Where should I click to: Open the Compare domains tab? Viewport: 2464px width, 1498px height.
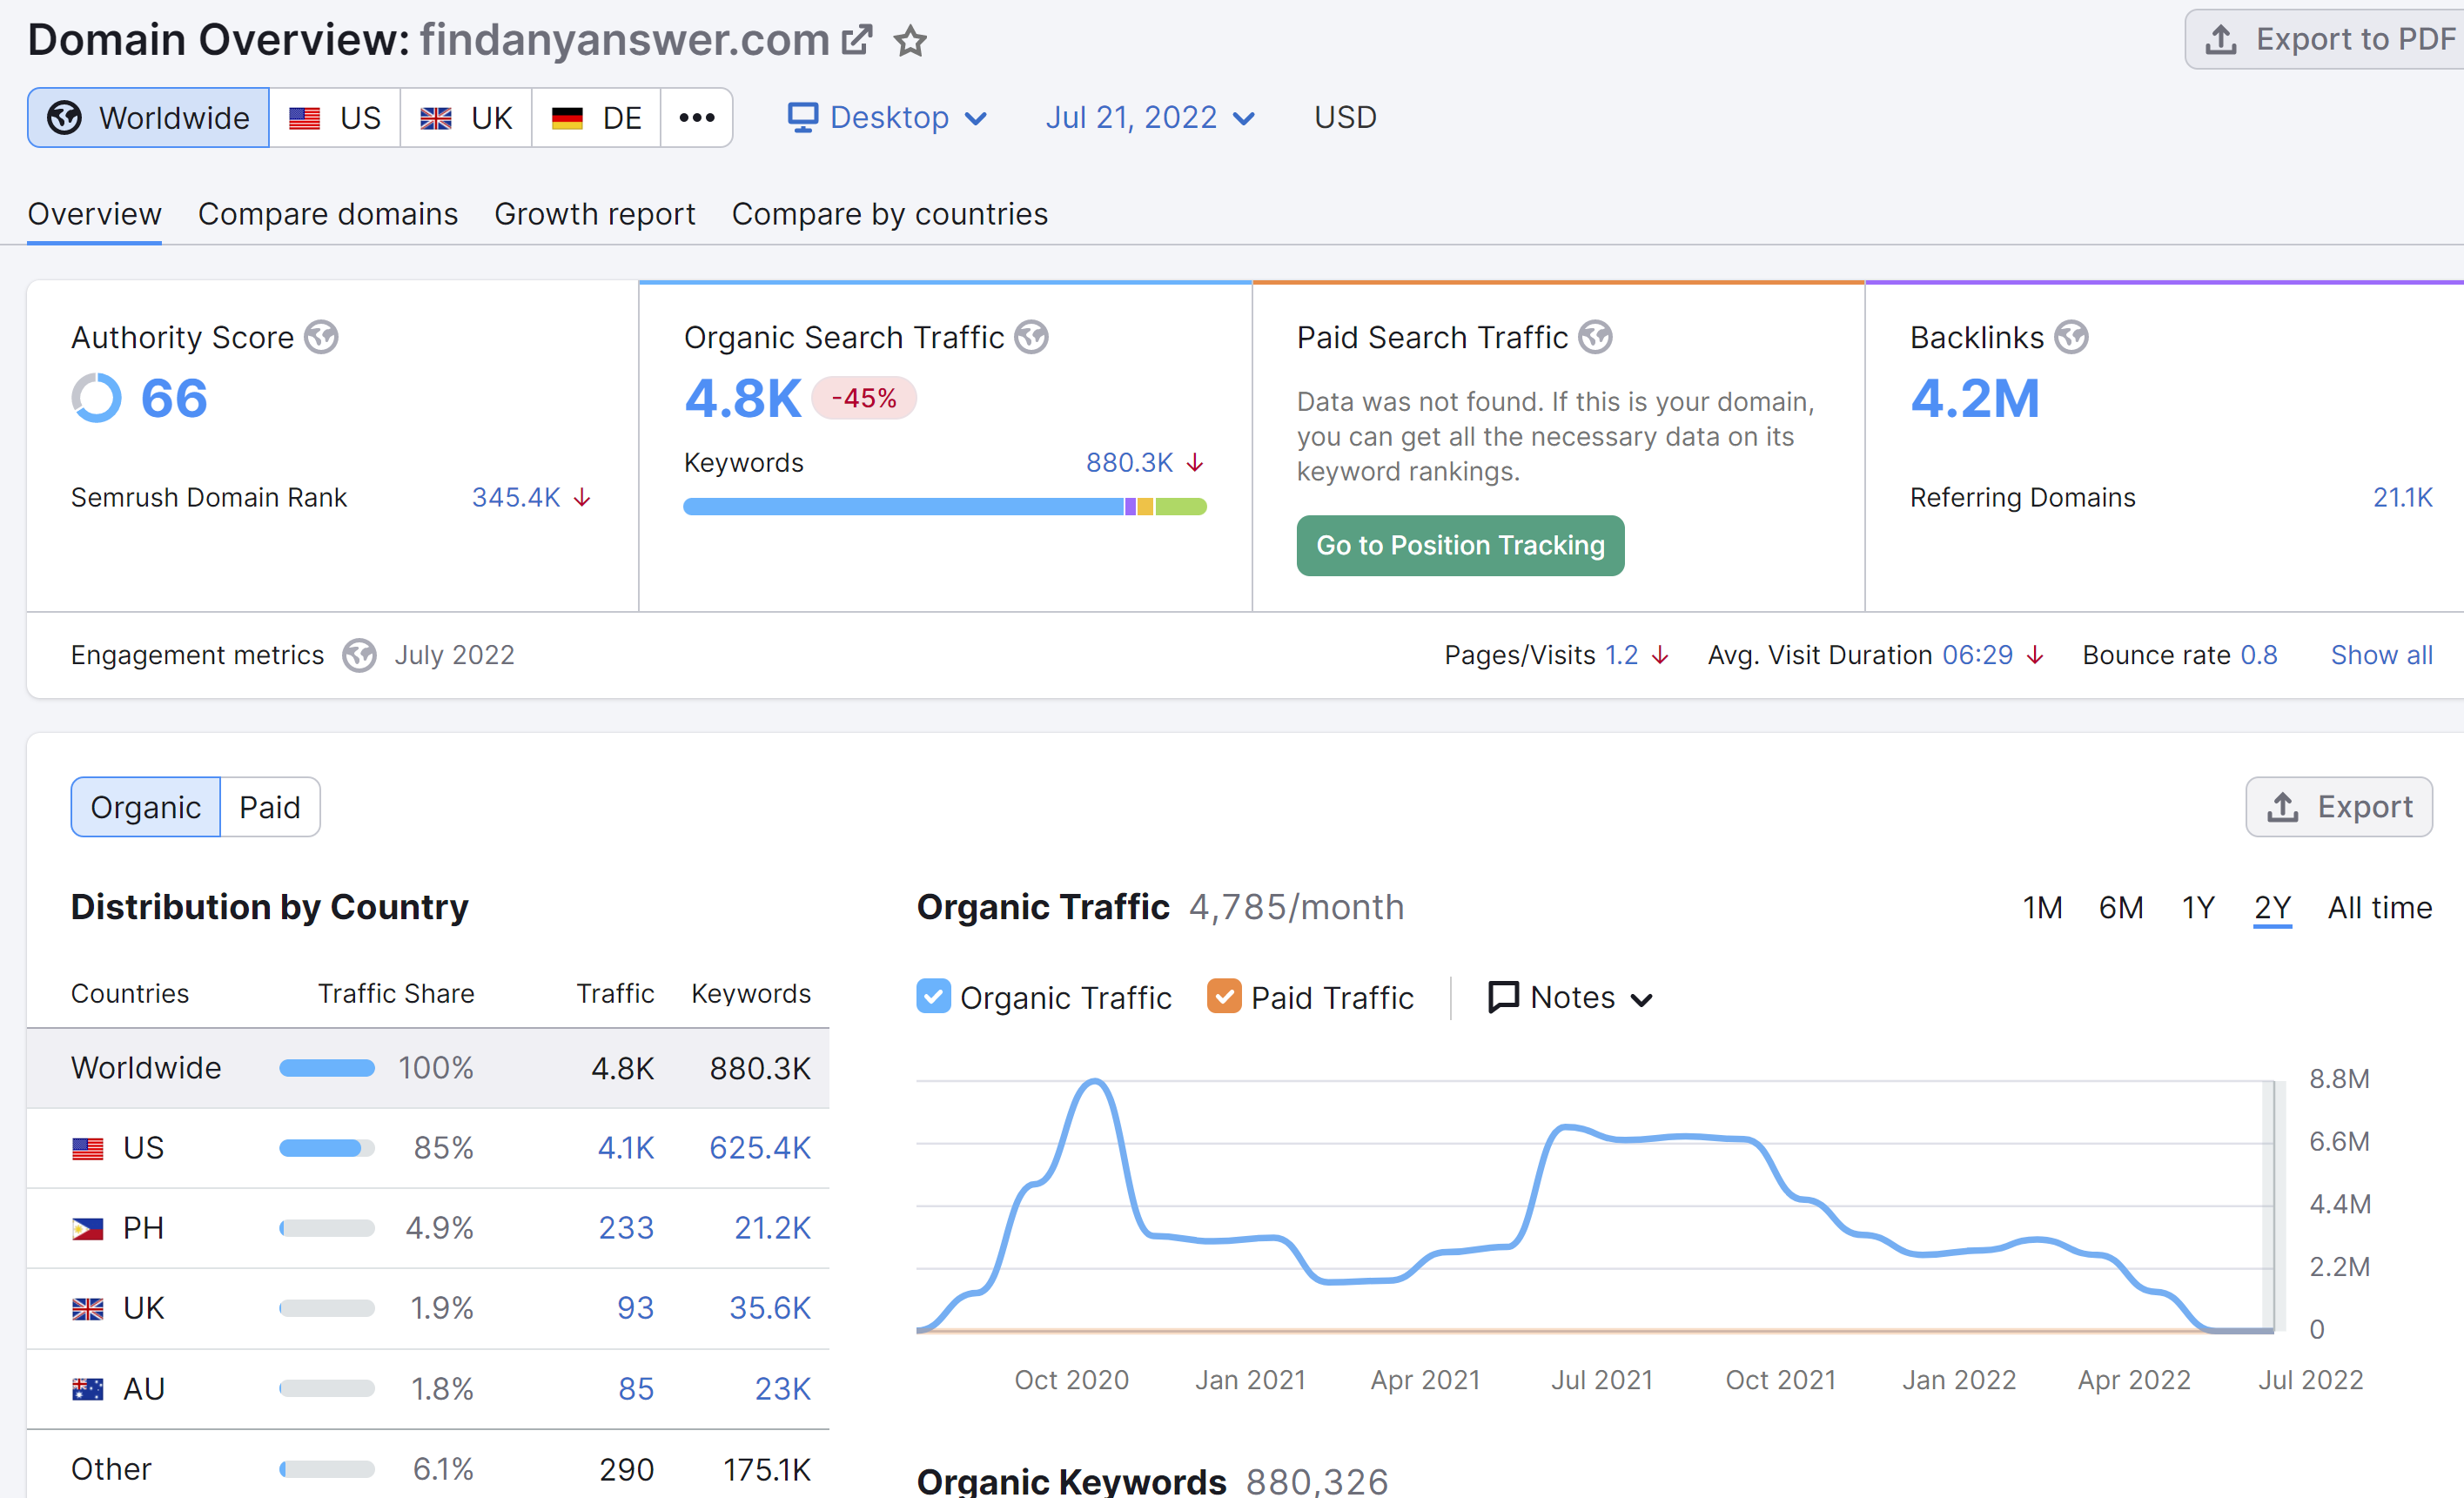[x=328, y=214]
